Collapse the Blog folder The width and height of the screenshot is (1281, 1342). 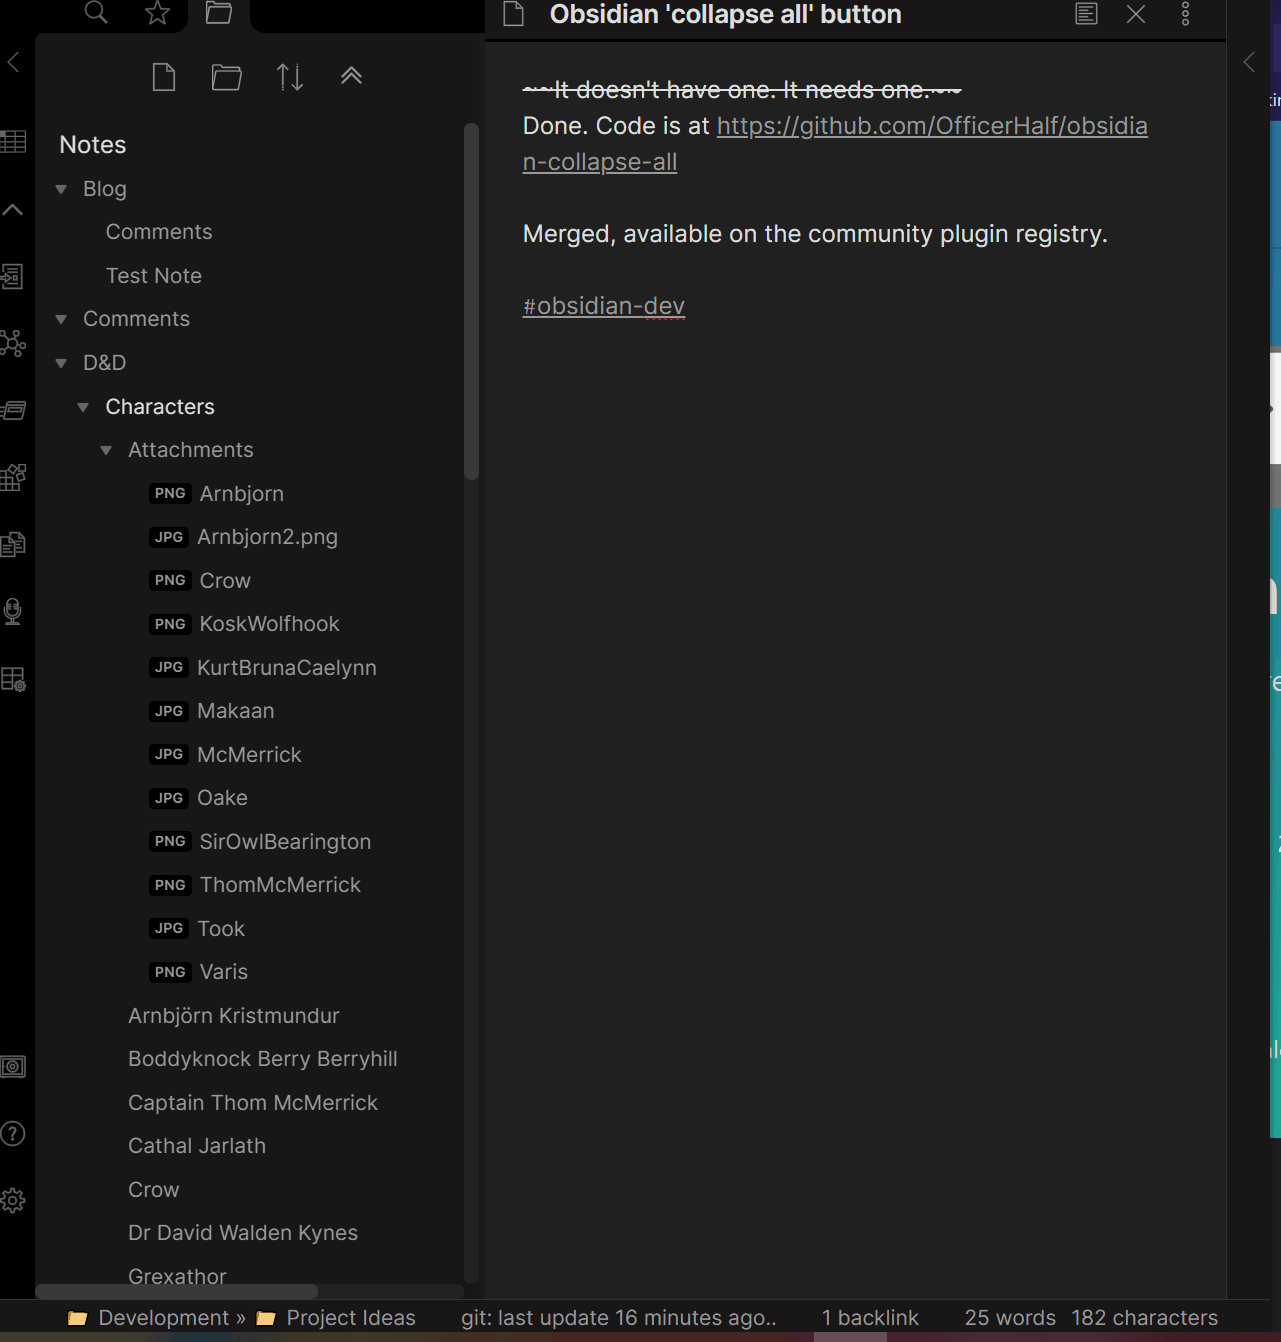tap(61, 189)
